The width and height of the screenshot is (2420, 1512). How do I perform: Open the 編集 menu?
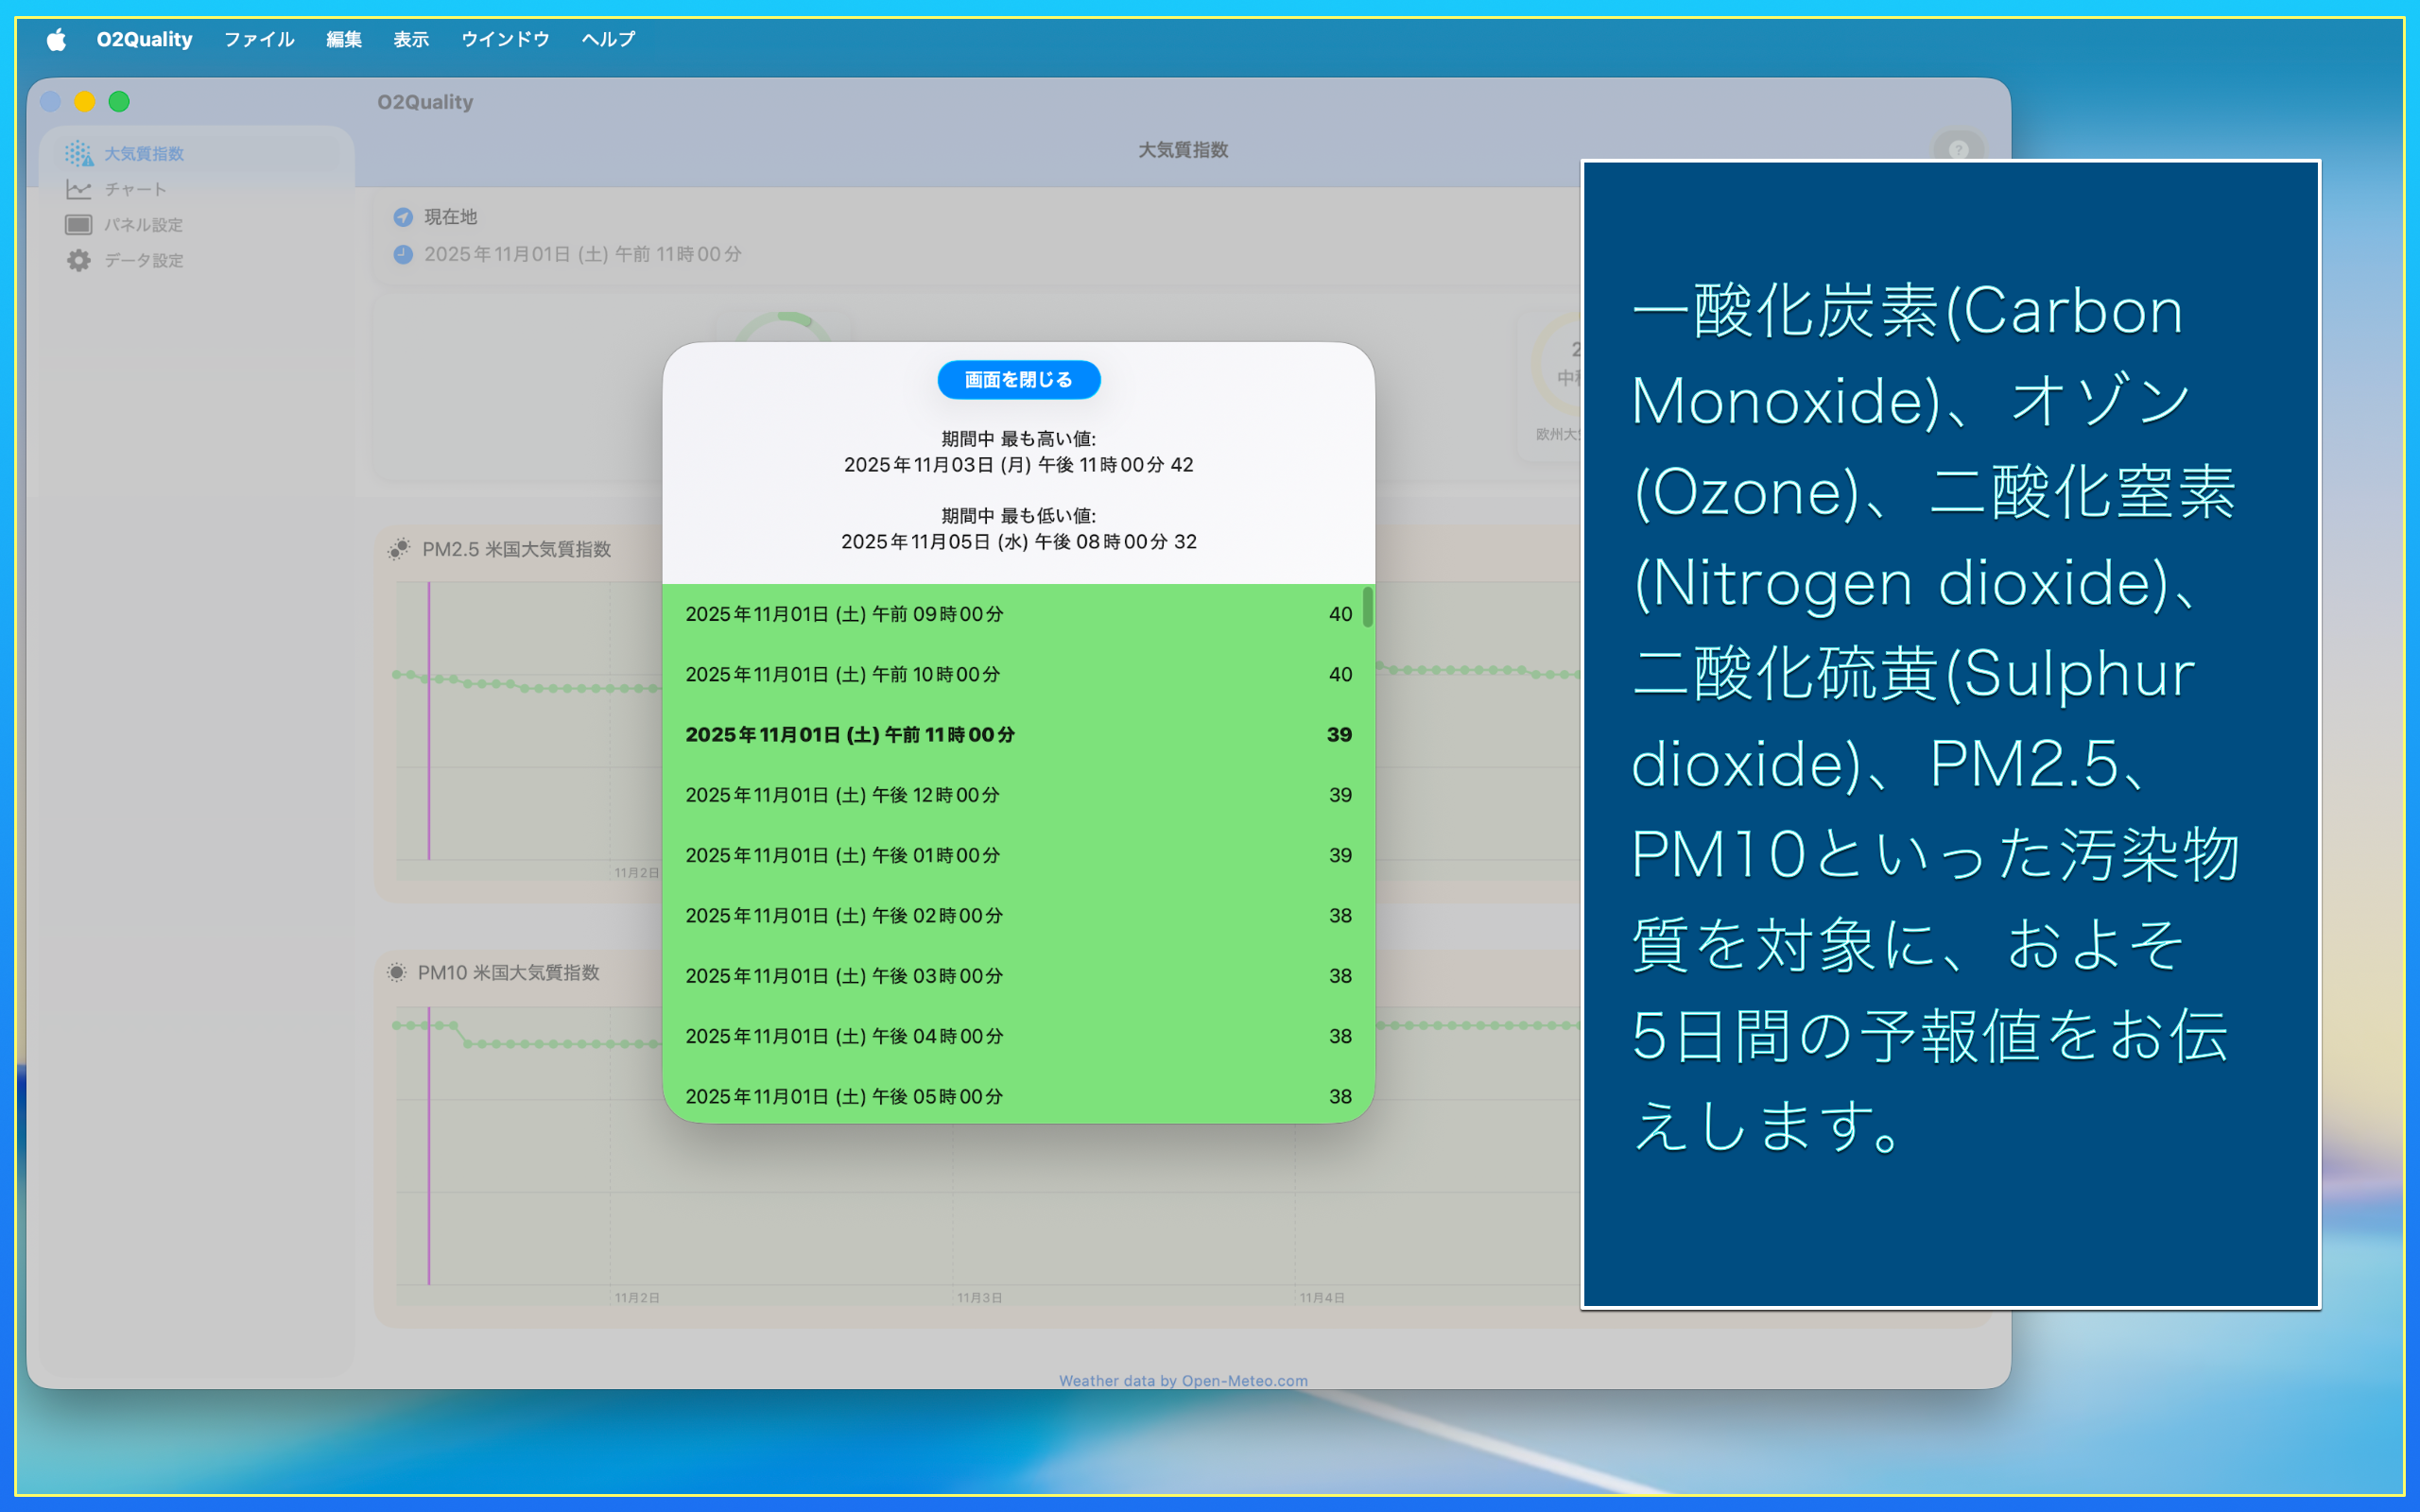[344, 39]
